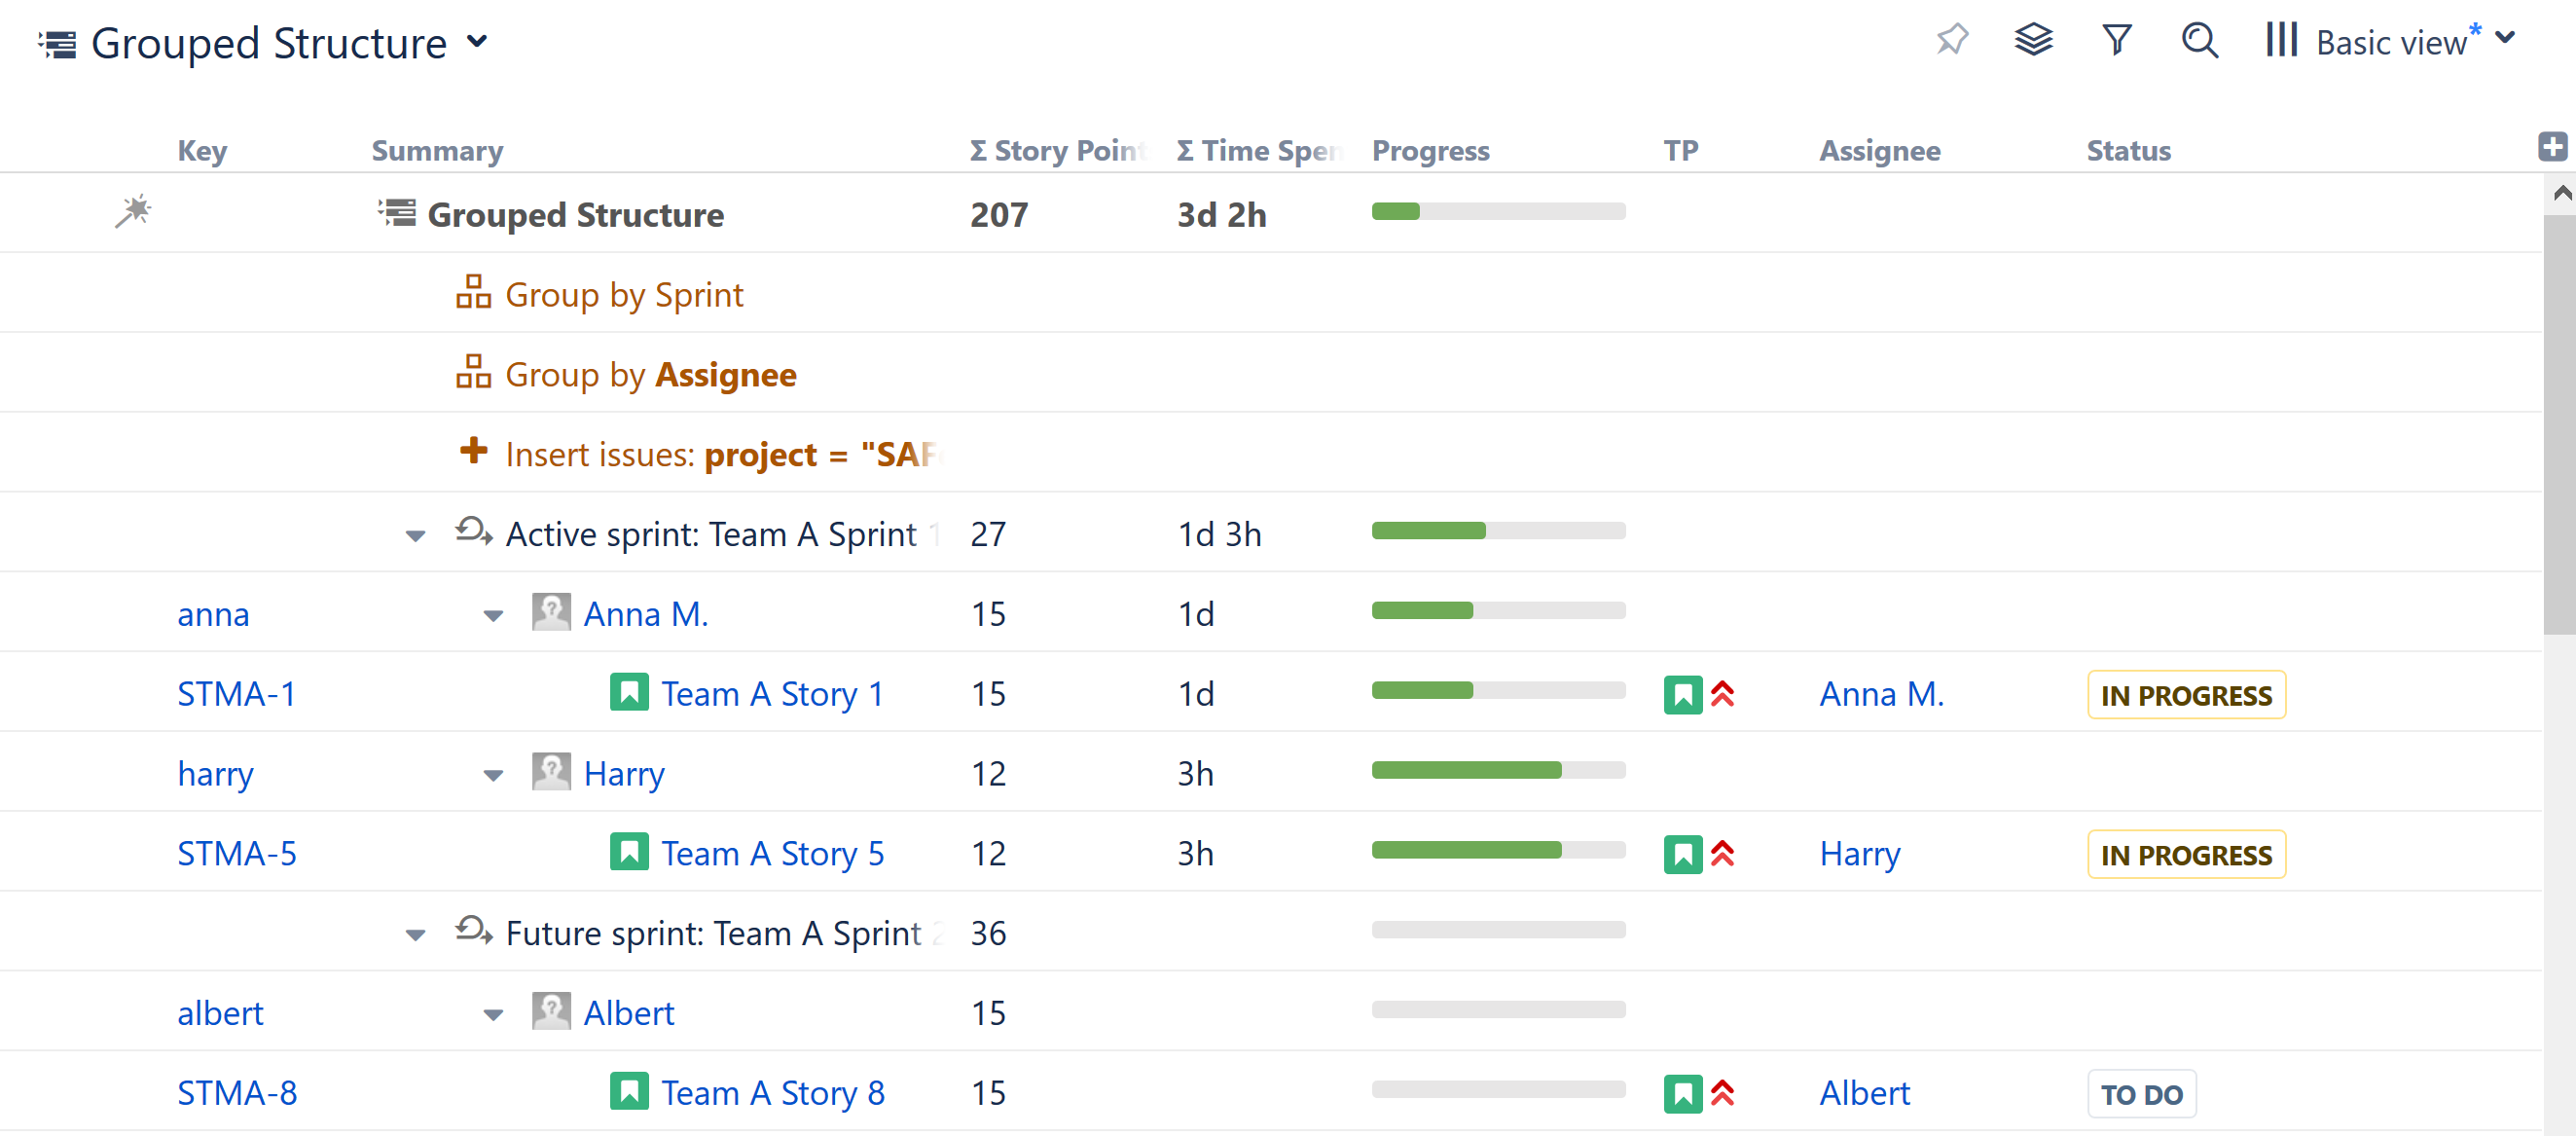
Task: Pin the current structure view
Action: tap(1952, 41)
